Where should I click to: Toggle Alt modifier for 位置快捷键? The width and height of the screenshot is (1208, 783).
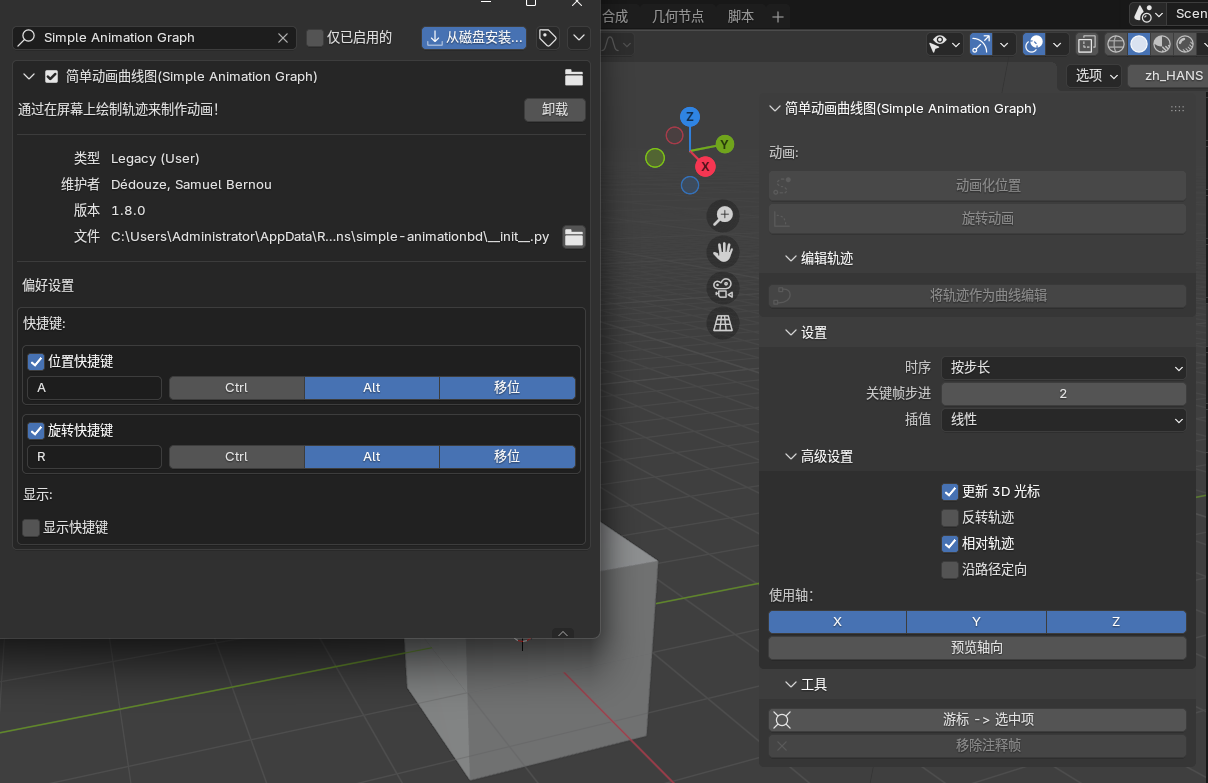[372, 388]
